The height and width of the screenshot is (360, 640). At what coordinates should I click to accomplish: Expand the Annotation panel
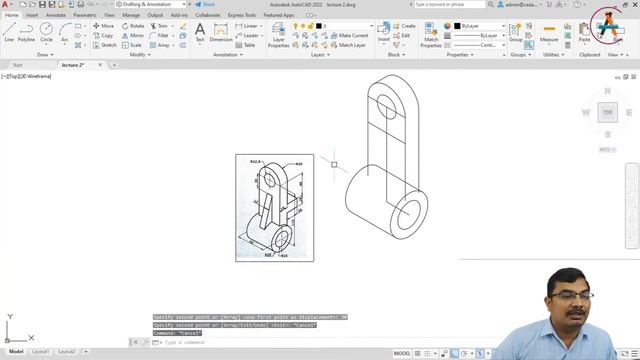coord(228,55)
